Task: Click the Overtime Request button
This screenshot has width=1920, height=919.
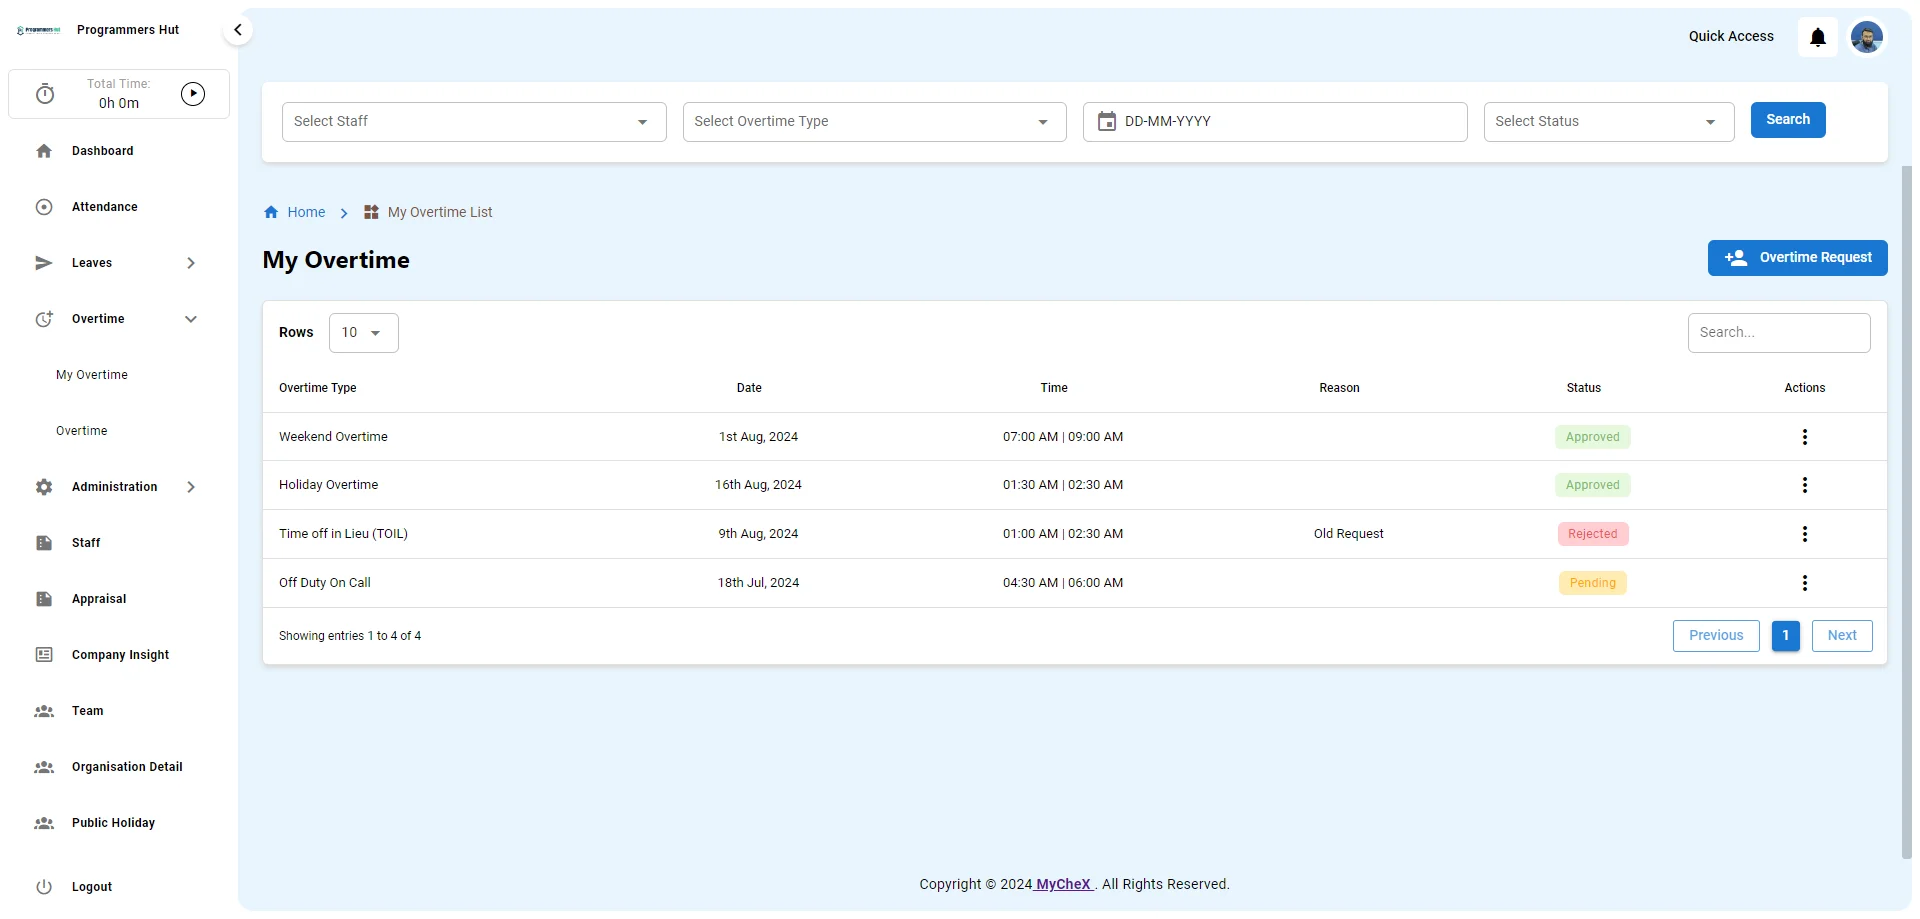Action: point(1797,258)
